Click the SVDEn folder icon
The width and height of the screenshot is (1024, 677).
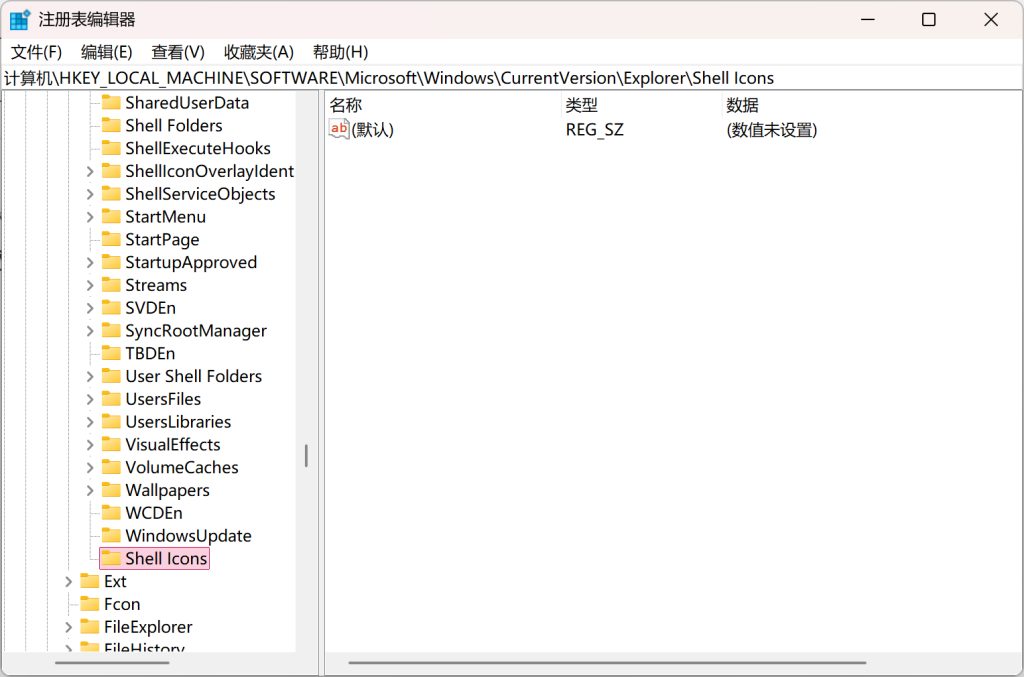click(111, 308)
